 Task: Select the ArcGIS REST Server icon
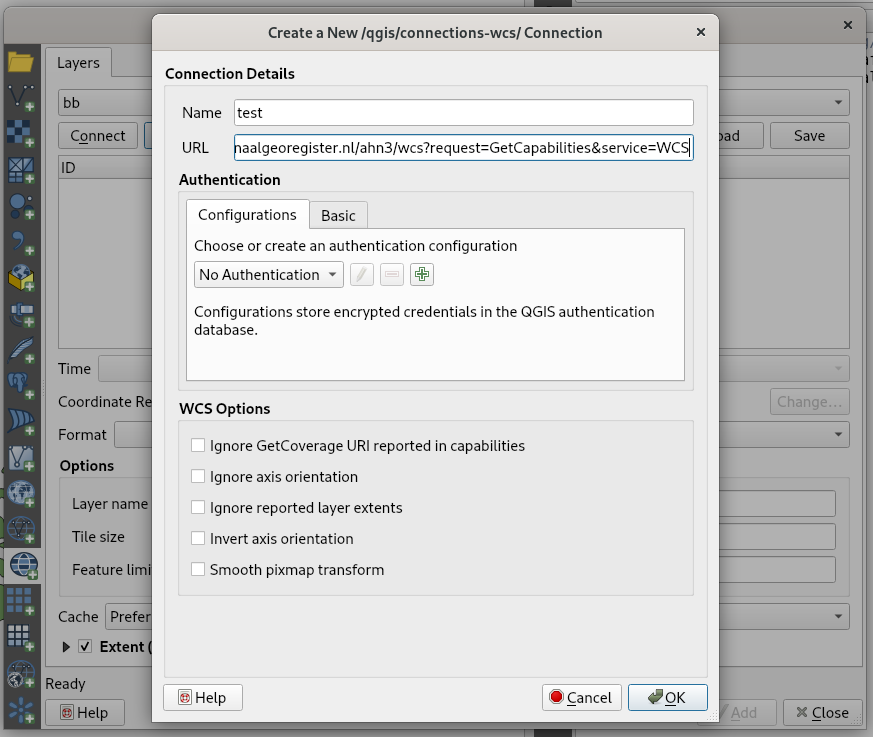21,674
